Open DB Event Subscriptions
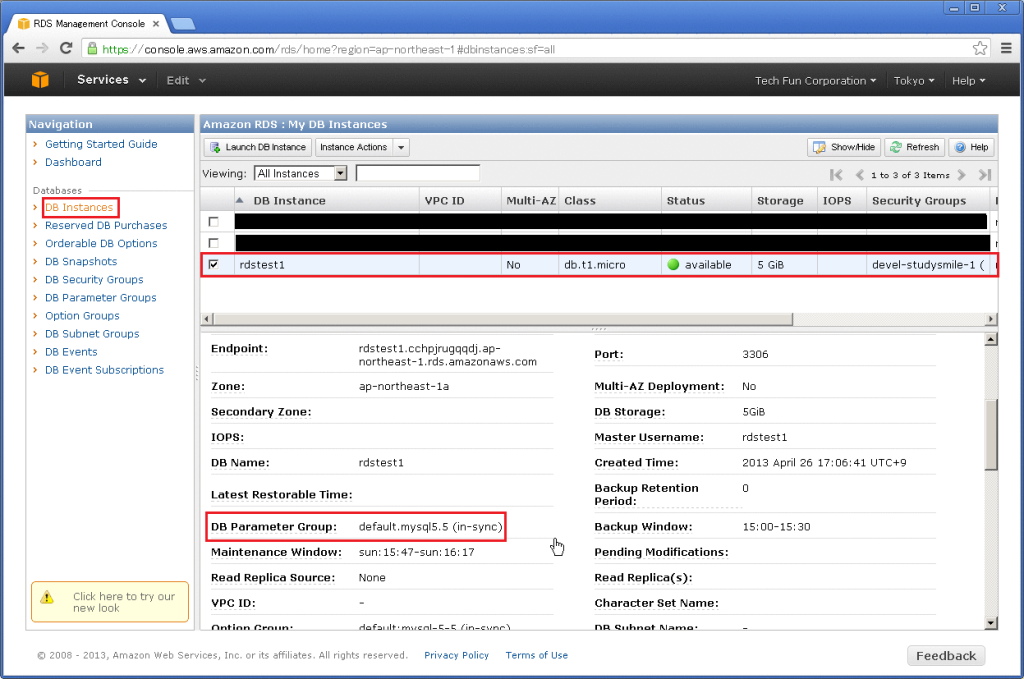This screenshot has height=679, width=1024. [x=104, y=370]
